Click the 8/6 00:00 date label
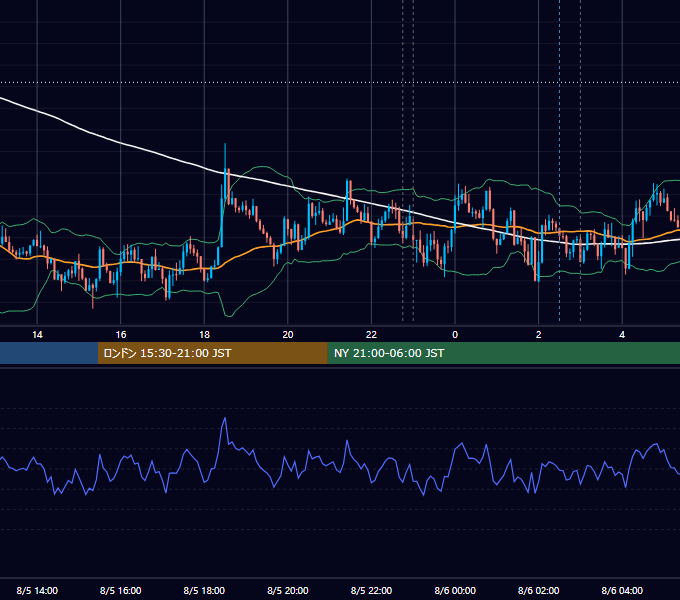 [455, 590]
